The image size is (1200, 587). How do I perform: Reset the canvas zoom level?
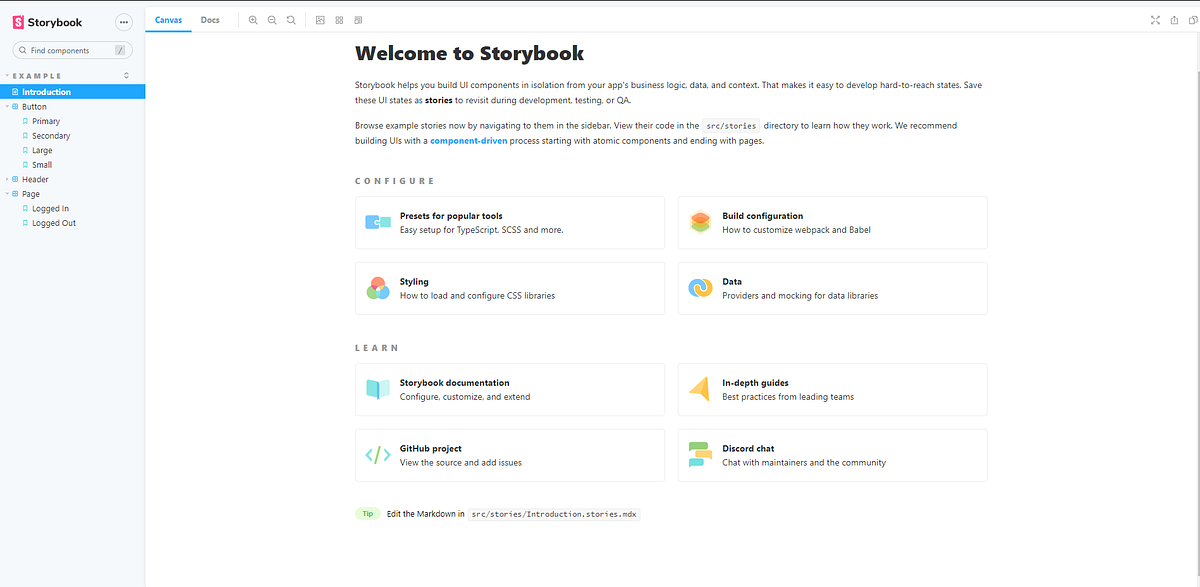tap(290, 19)
